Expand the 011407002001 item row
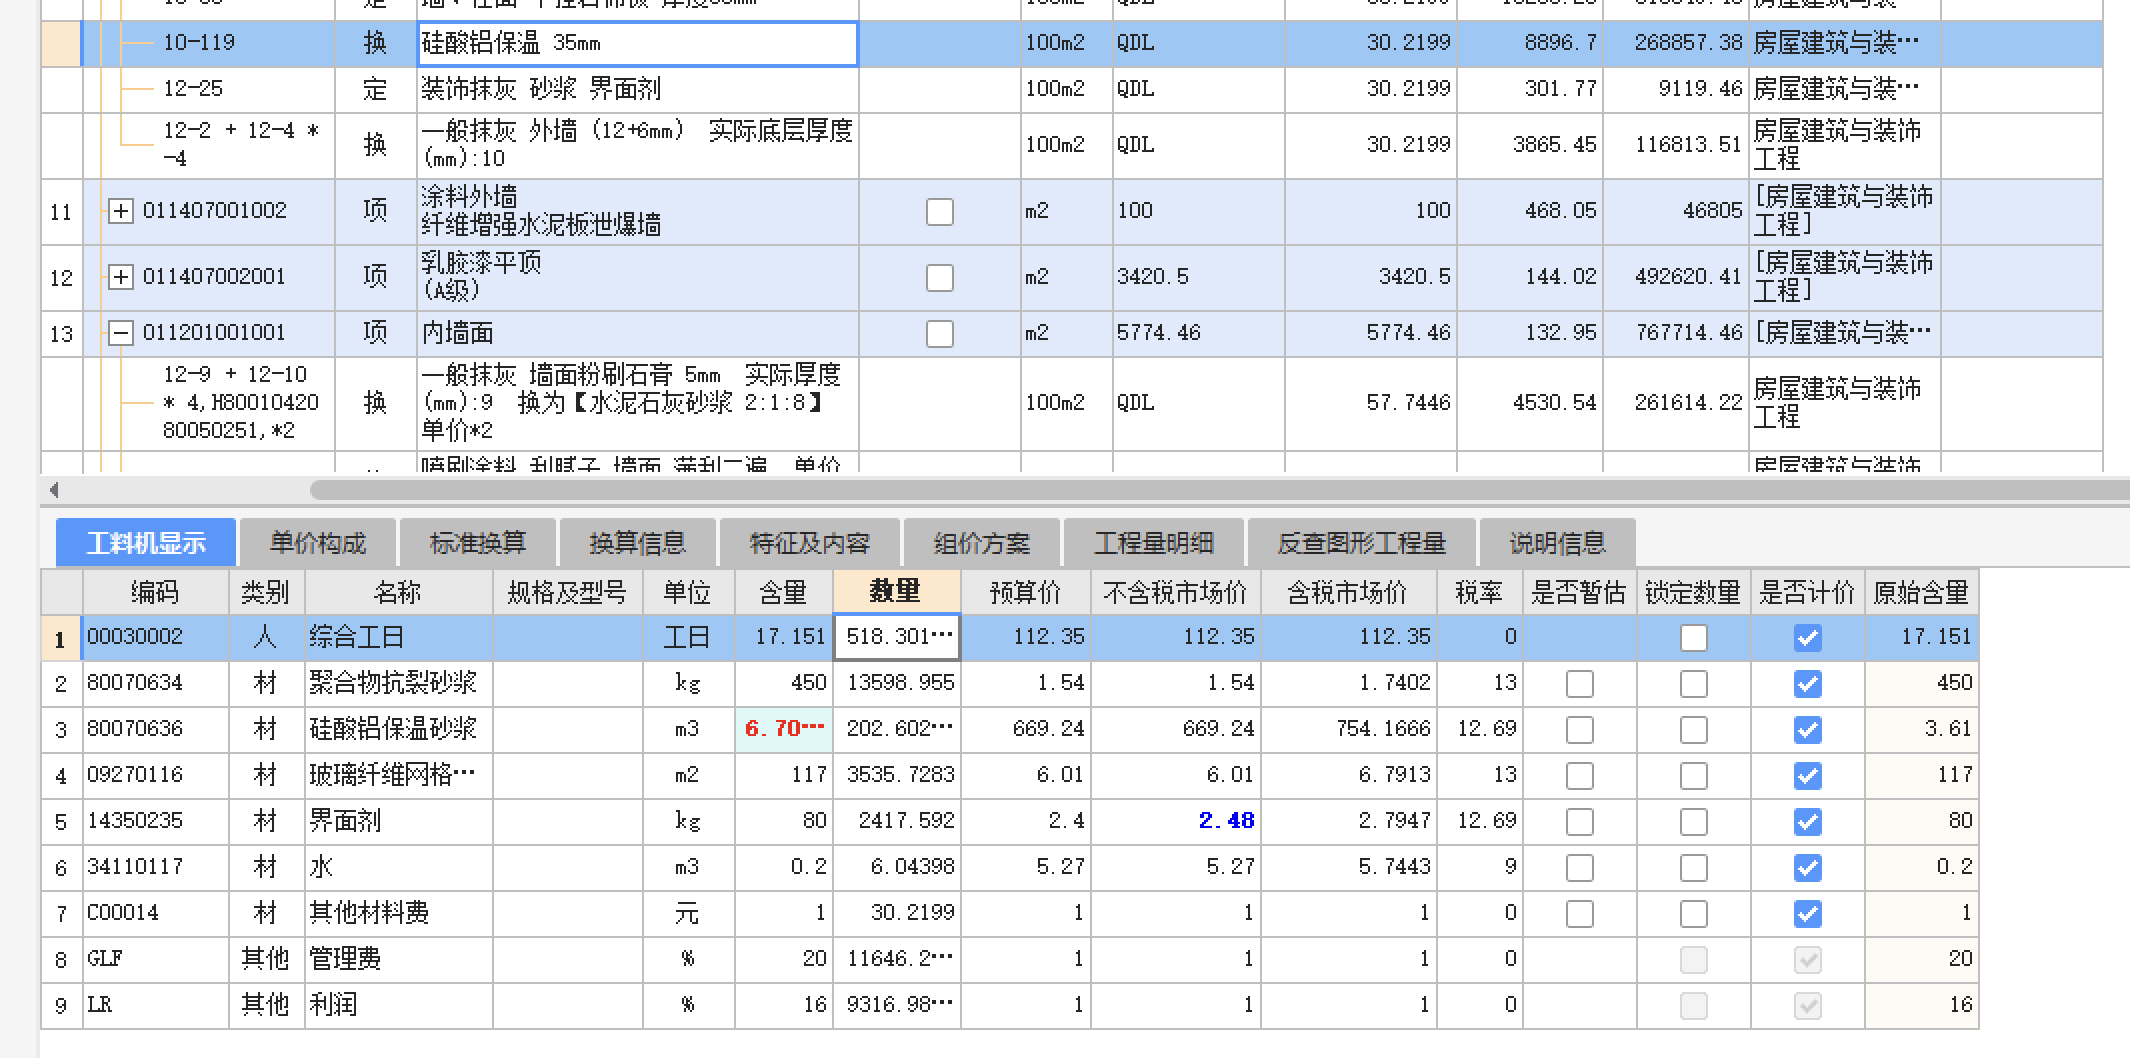The image size is (2130, 1058). pos(120,277)
